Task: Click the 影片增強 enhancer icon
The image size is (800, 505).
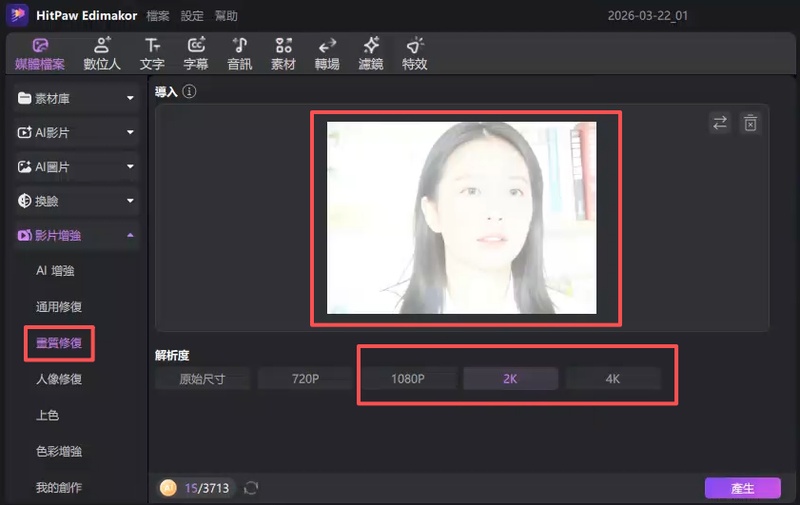Action: coord(24,235)
